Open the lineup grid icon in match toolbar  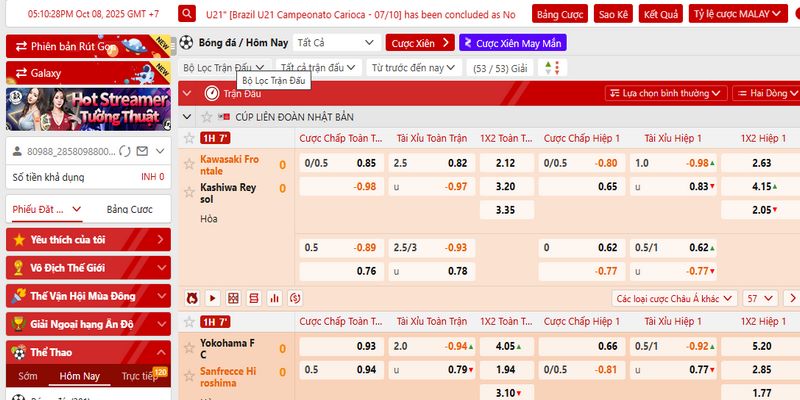point(233,298)
